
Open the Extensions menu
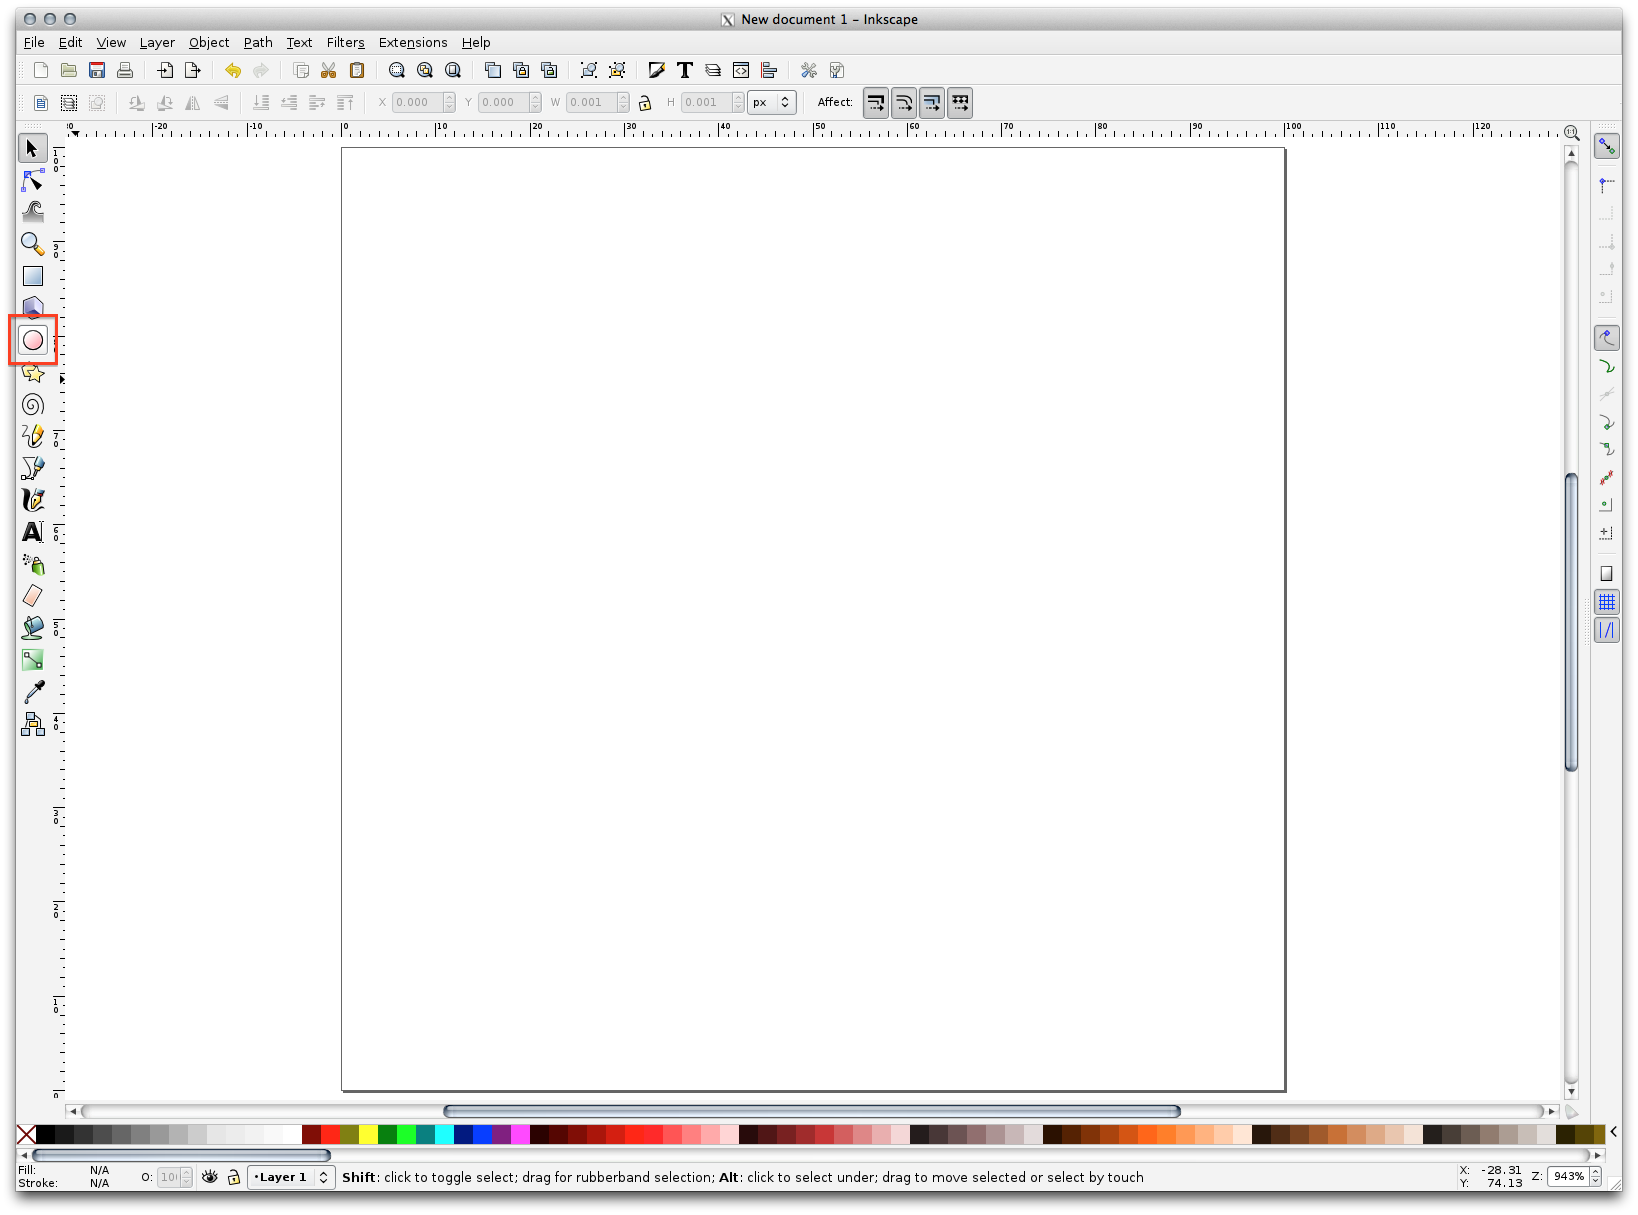(x=412, y=42)
